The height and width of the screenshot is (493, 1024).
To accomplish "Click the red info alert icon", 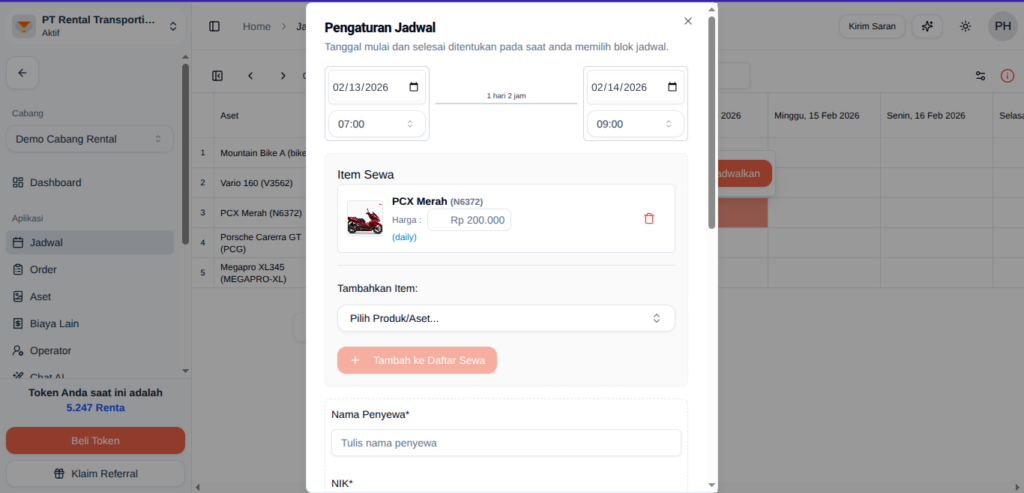I will coord(1007,75).
